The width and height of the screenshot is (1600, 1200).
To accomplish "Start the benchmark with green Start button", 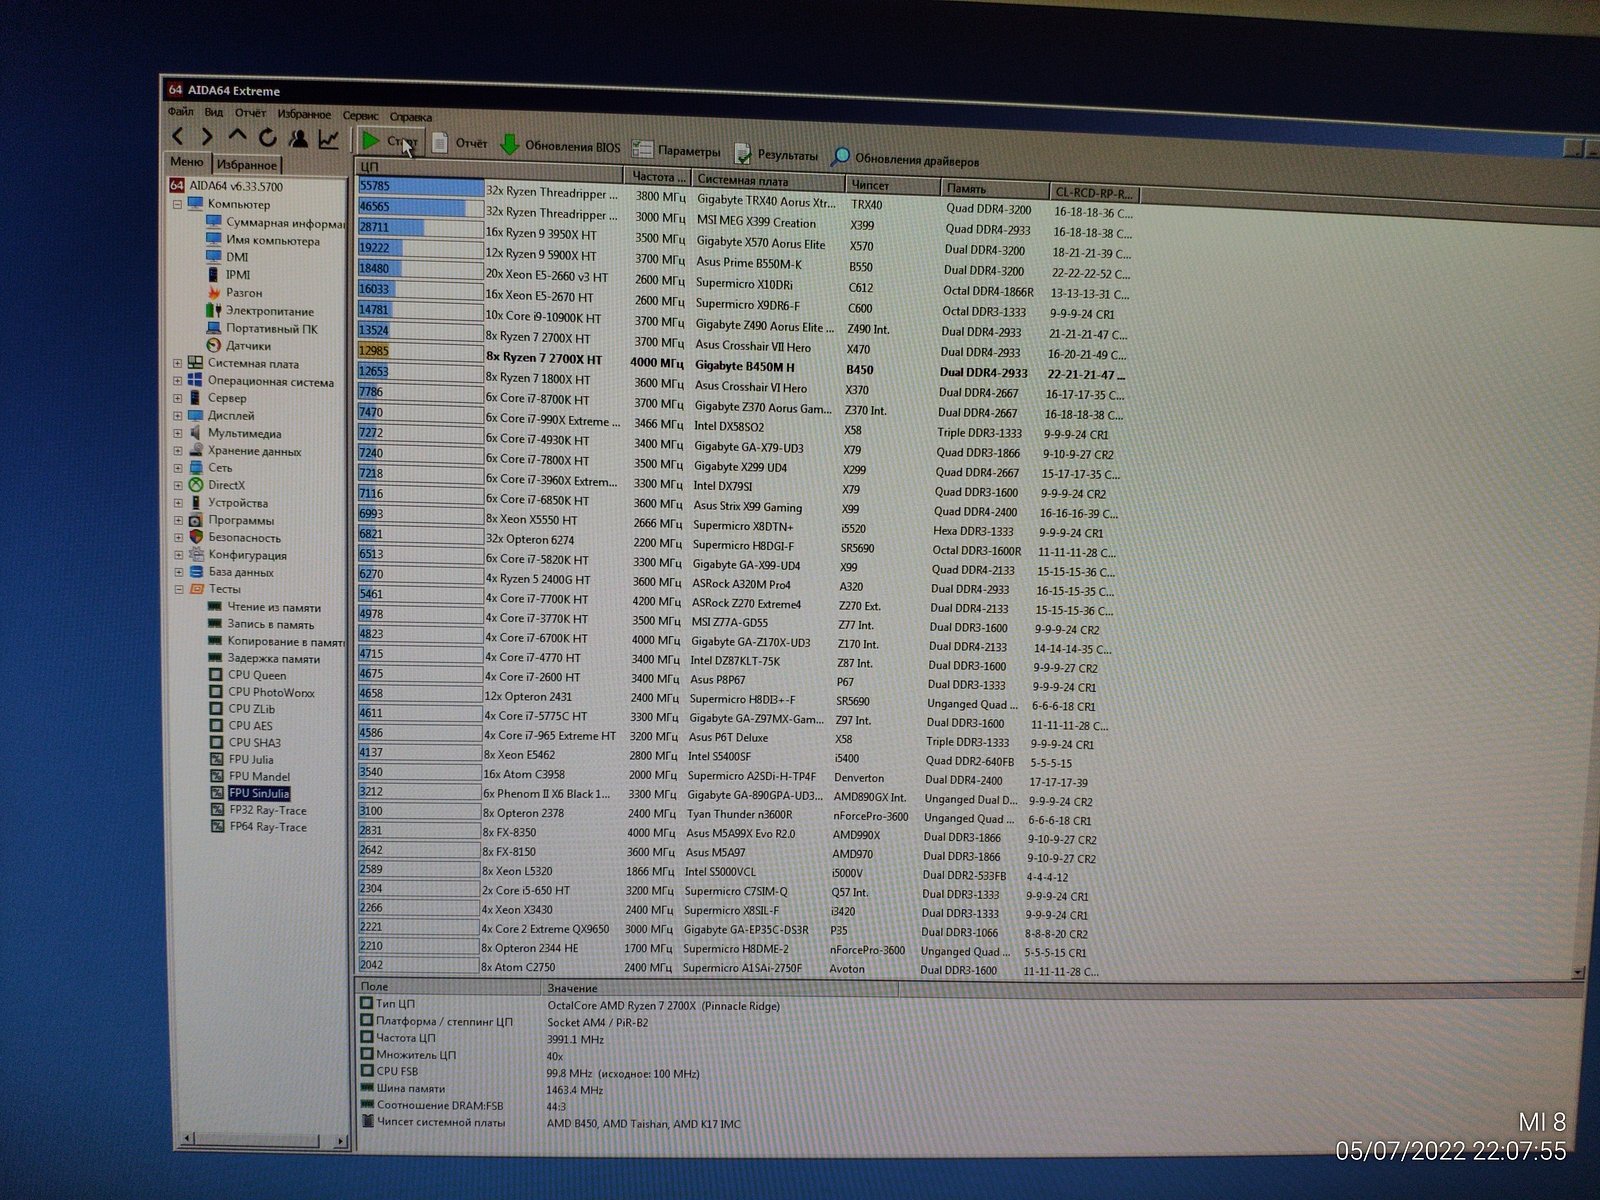I will click(391, 142).
